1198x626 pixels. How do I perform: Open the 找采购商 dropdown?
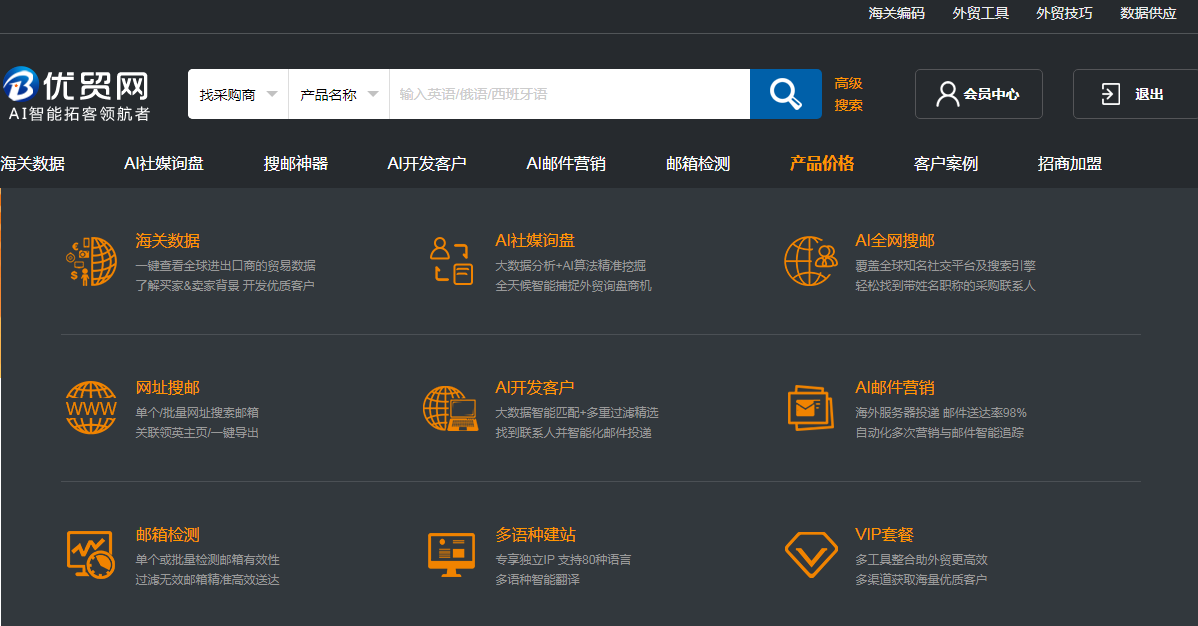pos(238,94)
